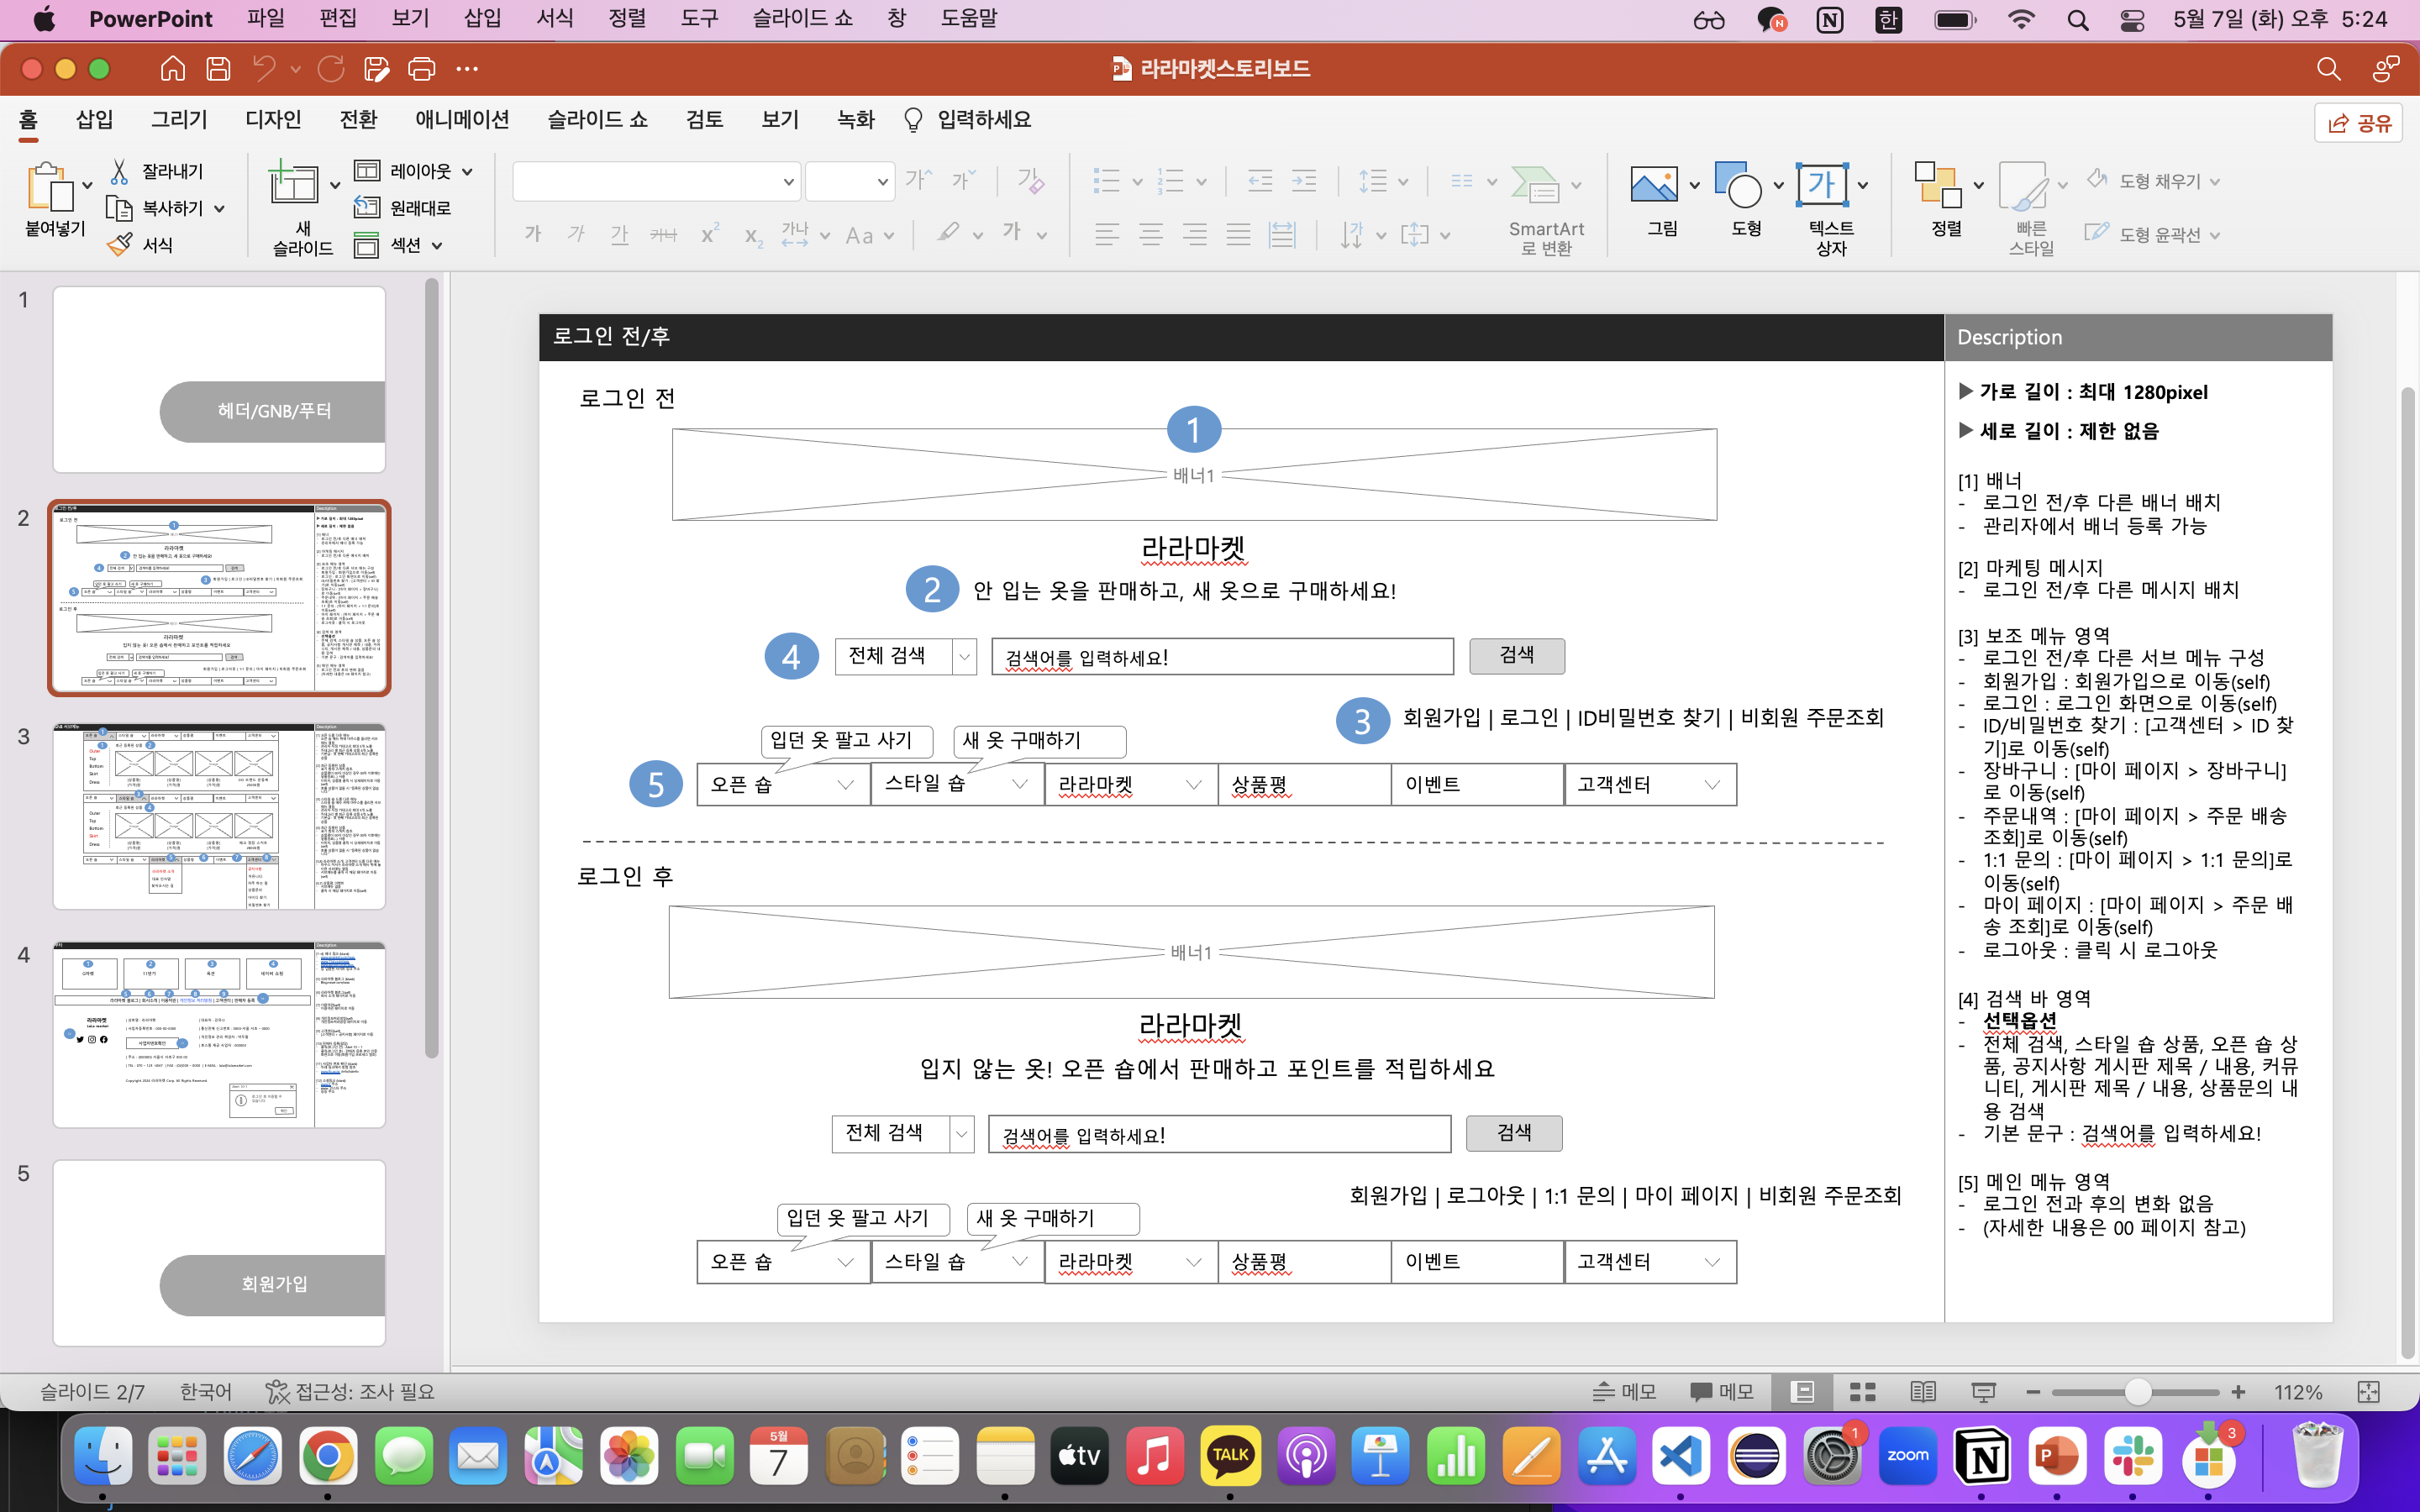
Task: Click the 텍스트 상자 text box icon
Action: 1822,186
